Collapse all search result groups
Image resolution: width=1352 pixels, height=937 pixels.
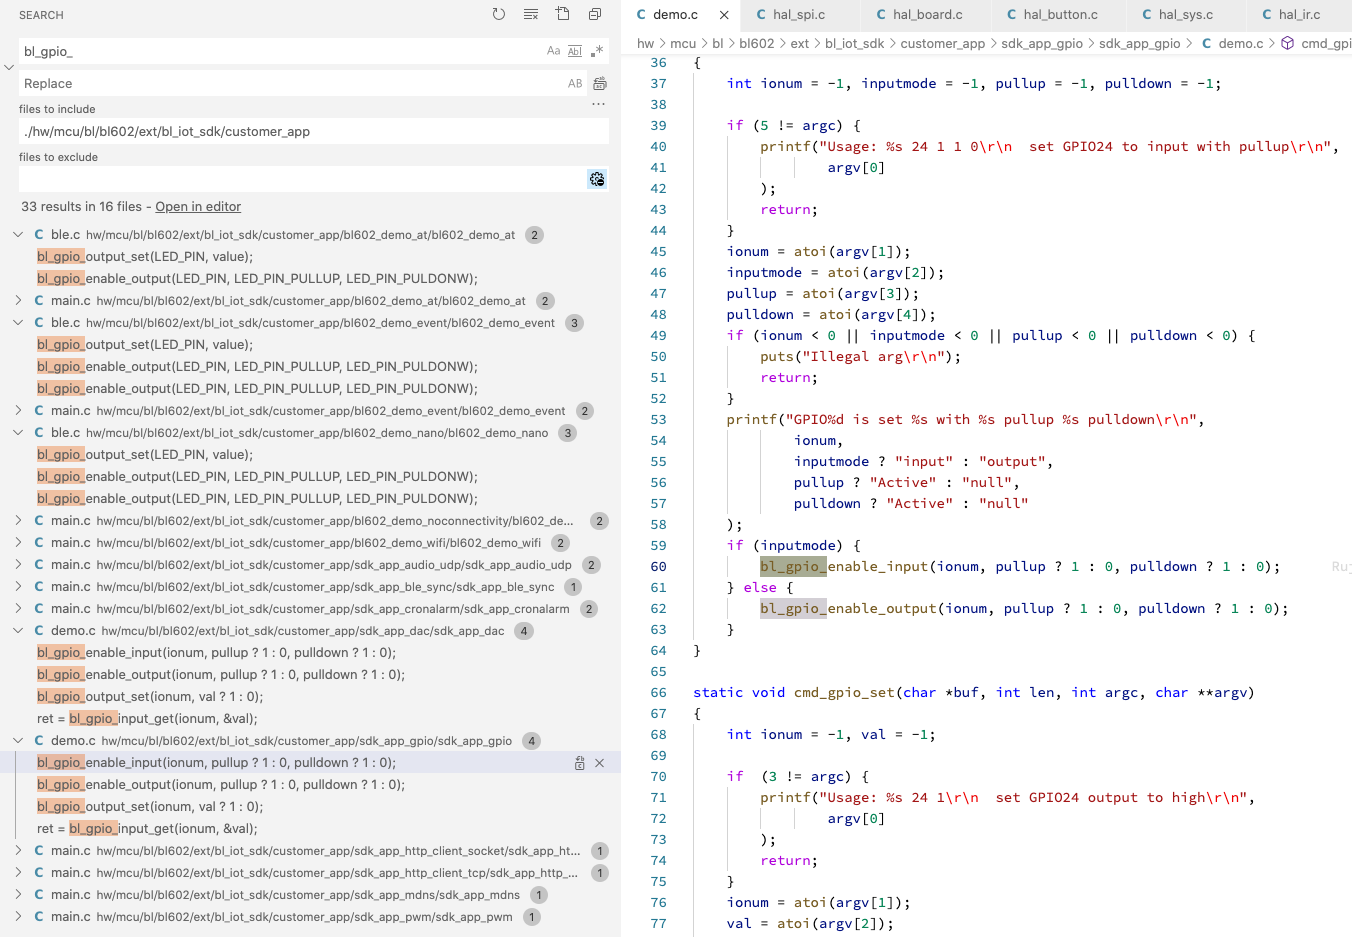point(595,15)
